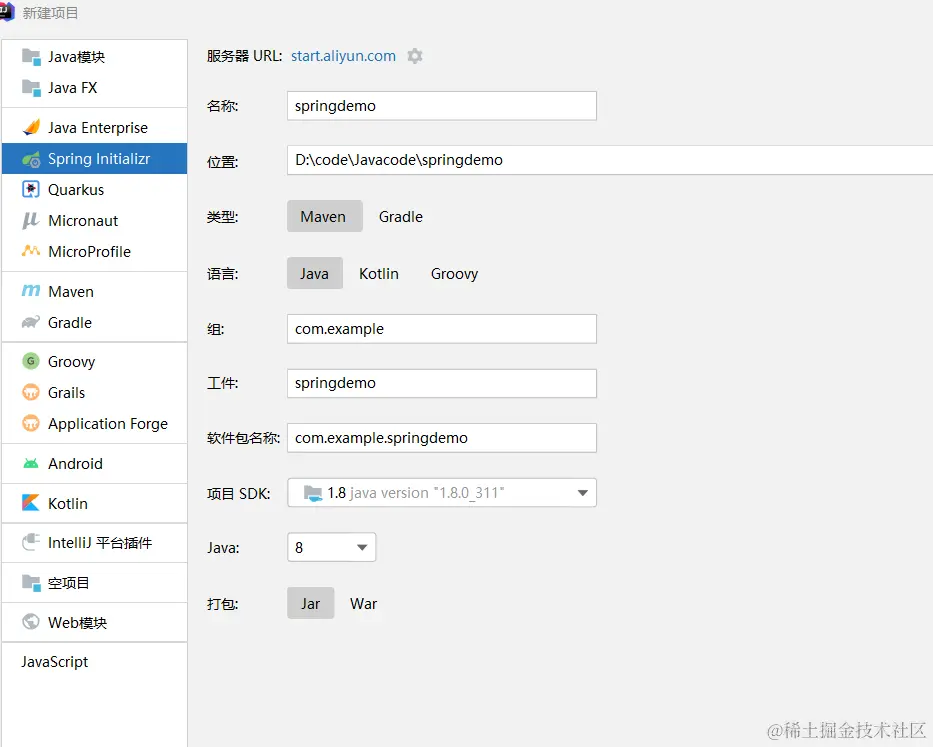Click the Android robot icon

coord(31,463)
